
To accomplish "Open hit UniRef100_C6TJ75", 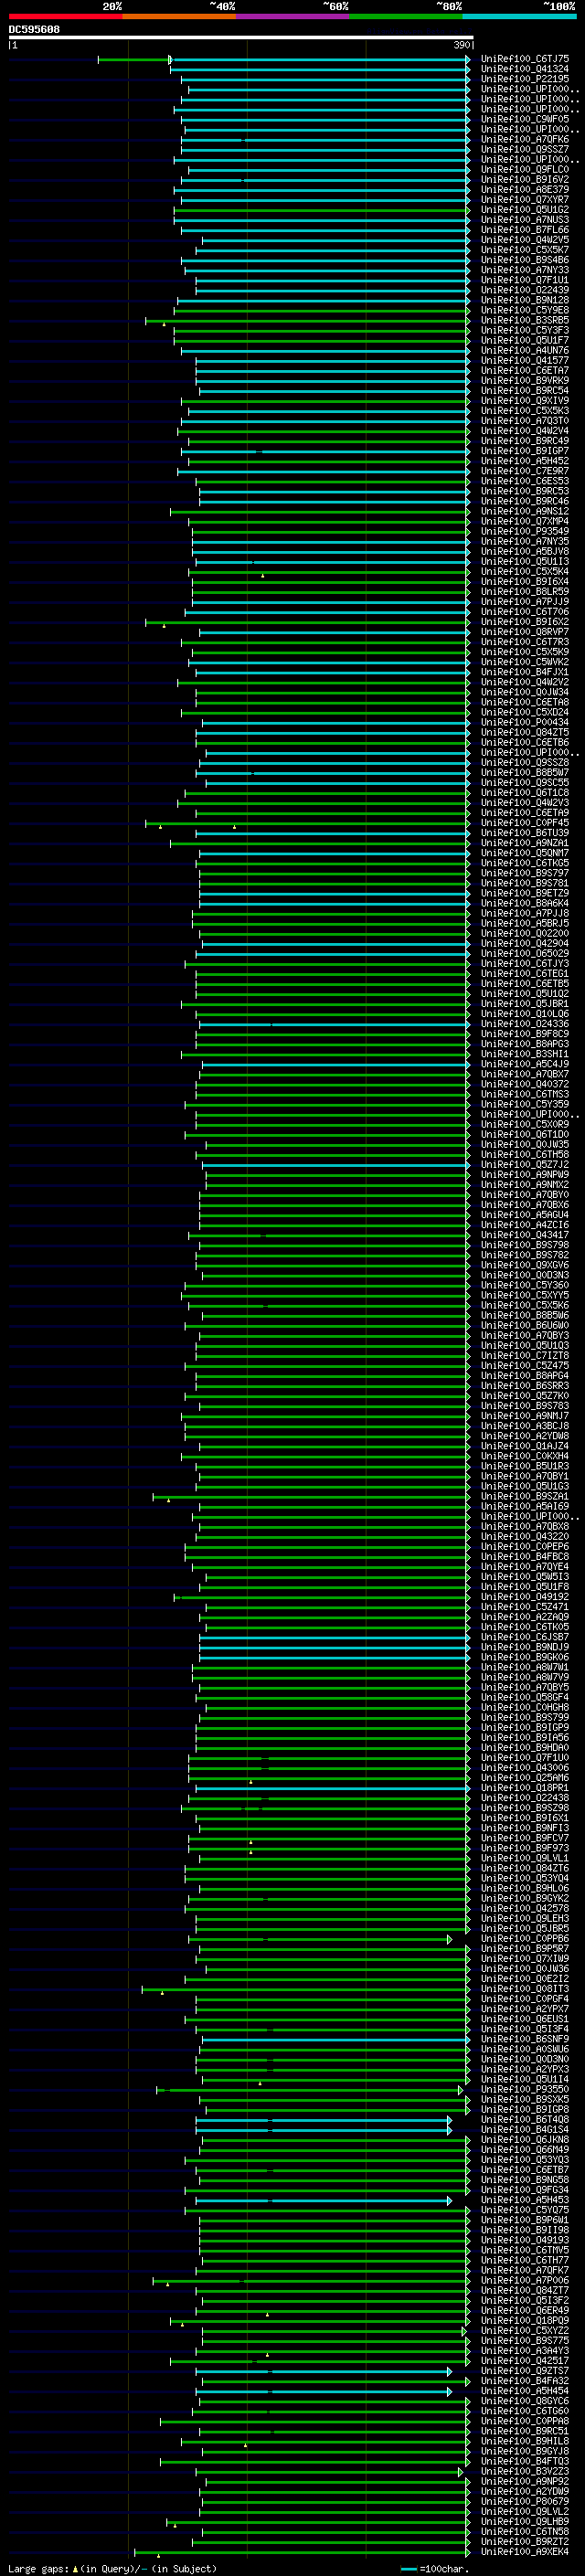I will 525,59.
